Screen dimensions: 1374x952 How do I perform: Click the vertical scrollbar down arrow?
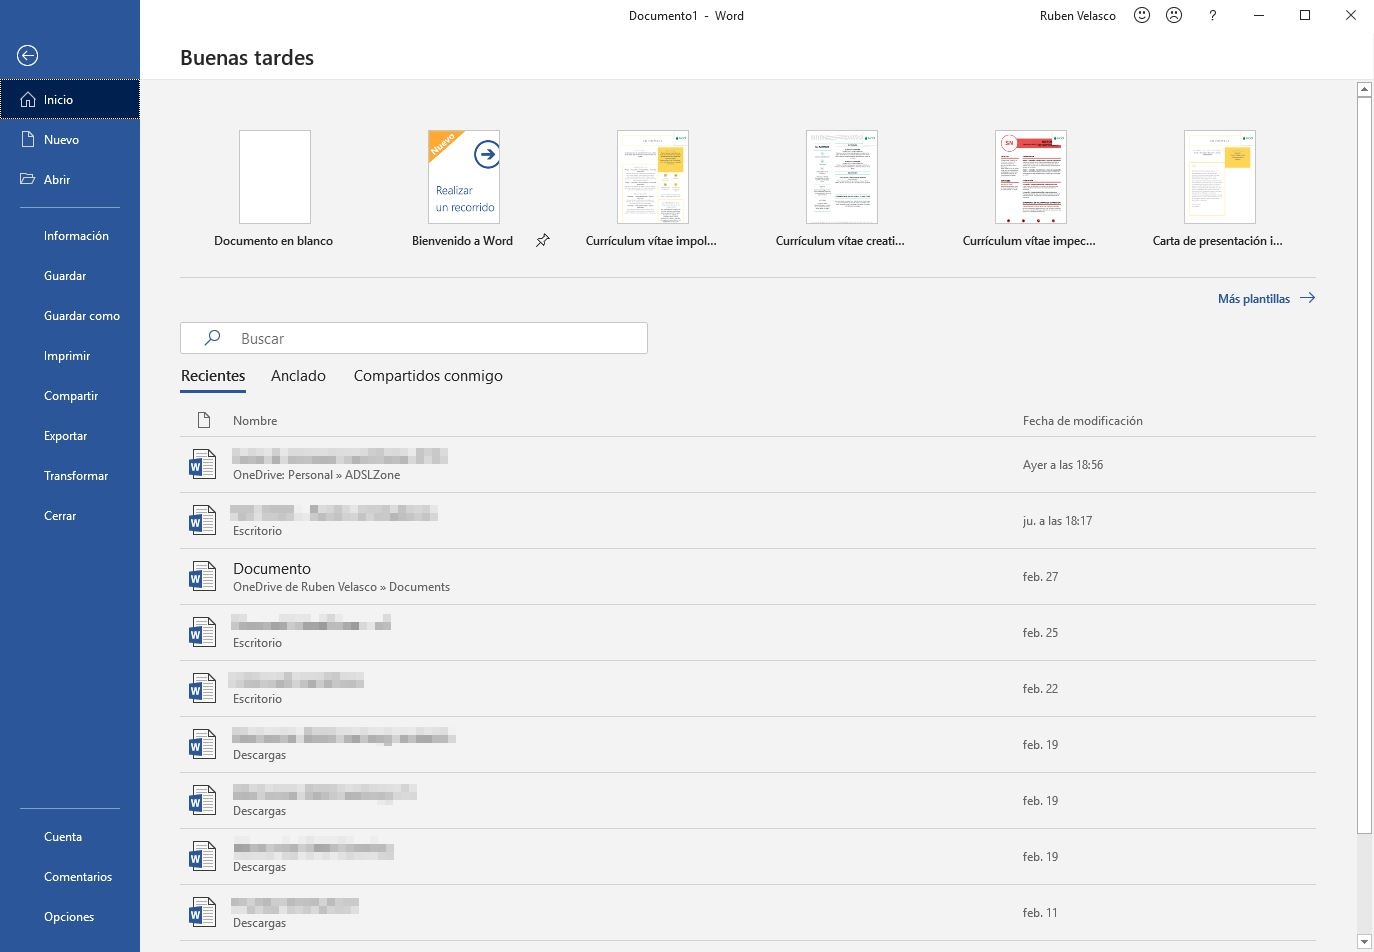(1364, 942)
